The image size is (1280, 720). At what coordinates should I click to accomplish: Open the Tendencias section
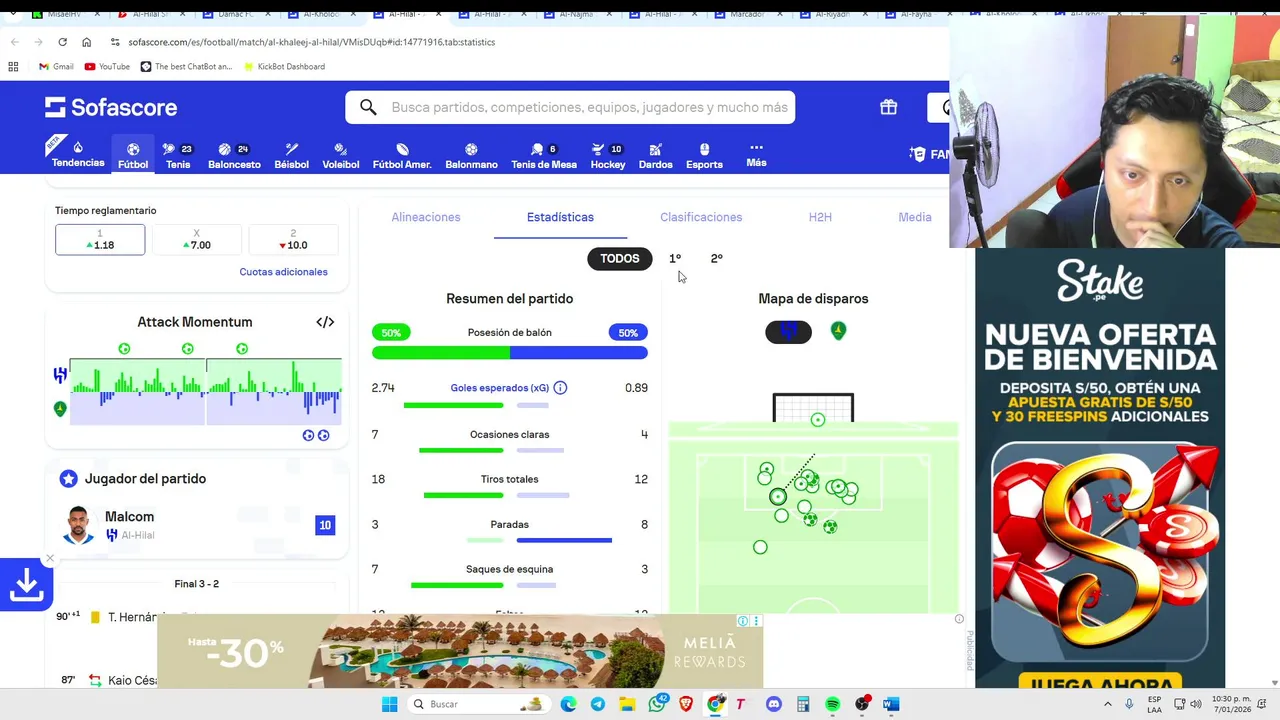click(x=77, y=153)
